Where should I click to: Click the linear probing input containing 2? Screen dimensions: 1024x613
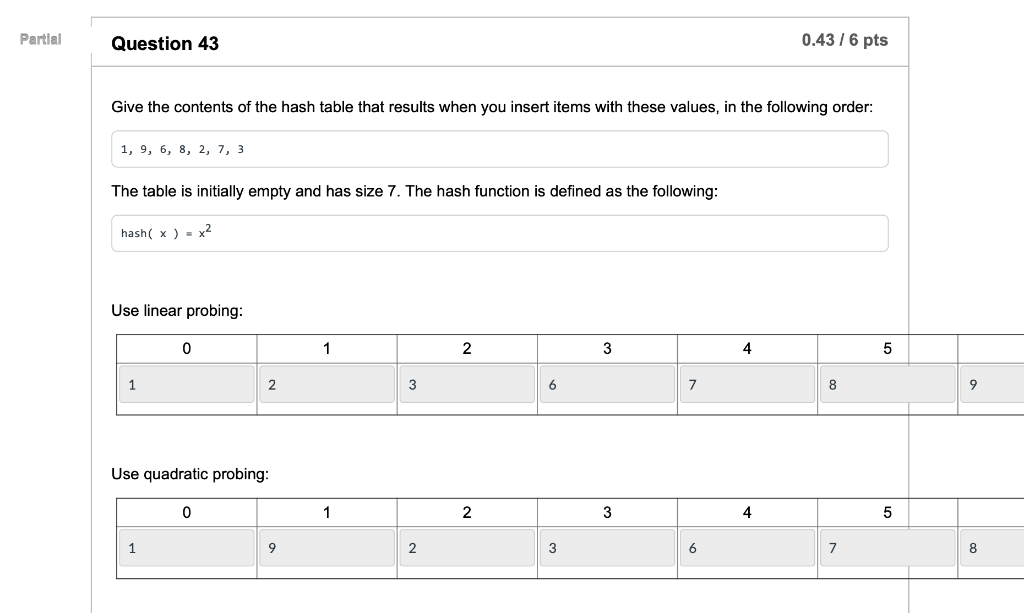click(x=327, y=383)
